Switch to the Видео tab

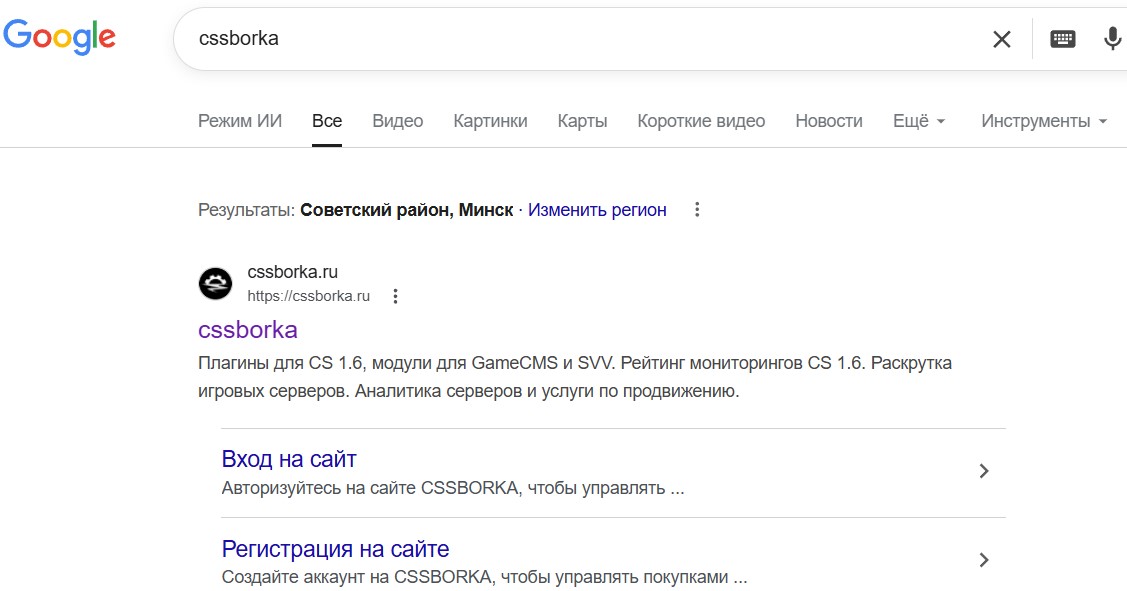[x=397, y=120]
